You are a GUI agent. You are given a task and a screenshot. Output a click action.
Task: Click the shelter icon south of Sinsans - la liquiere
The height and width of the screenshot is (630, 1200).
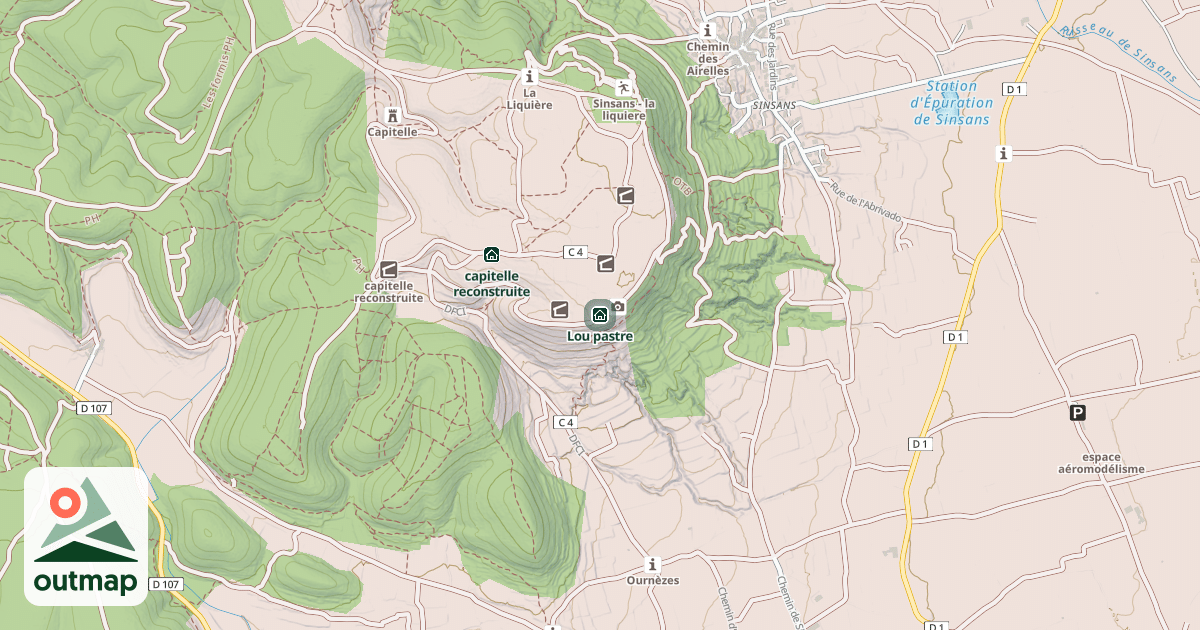coord(626,195)
